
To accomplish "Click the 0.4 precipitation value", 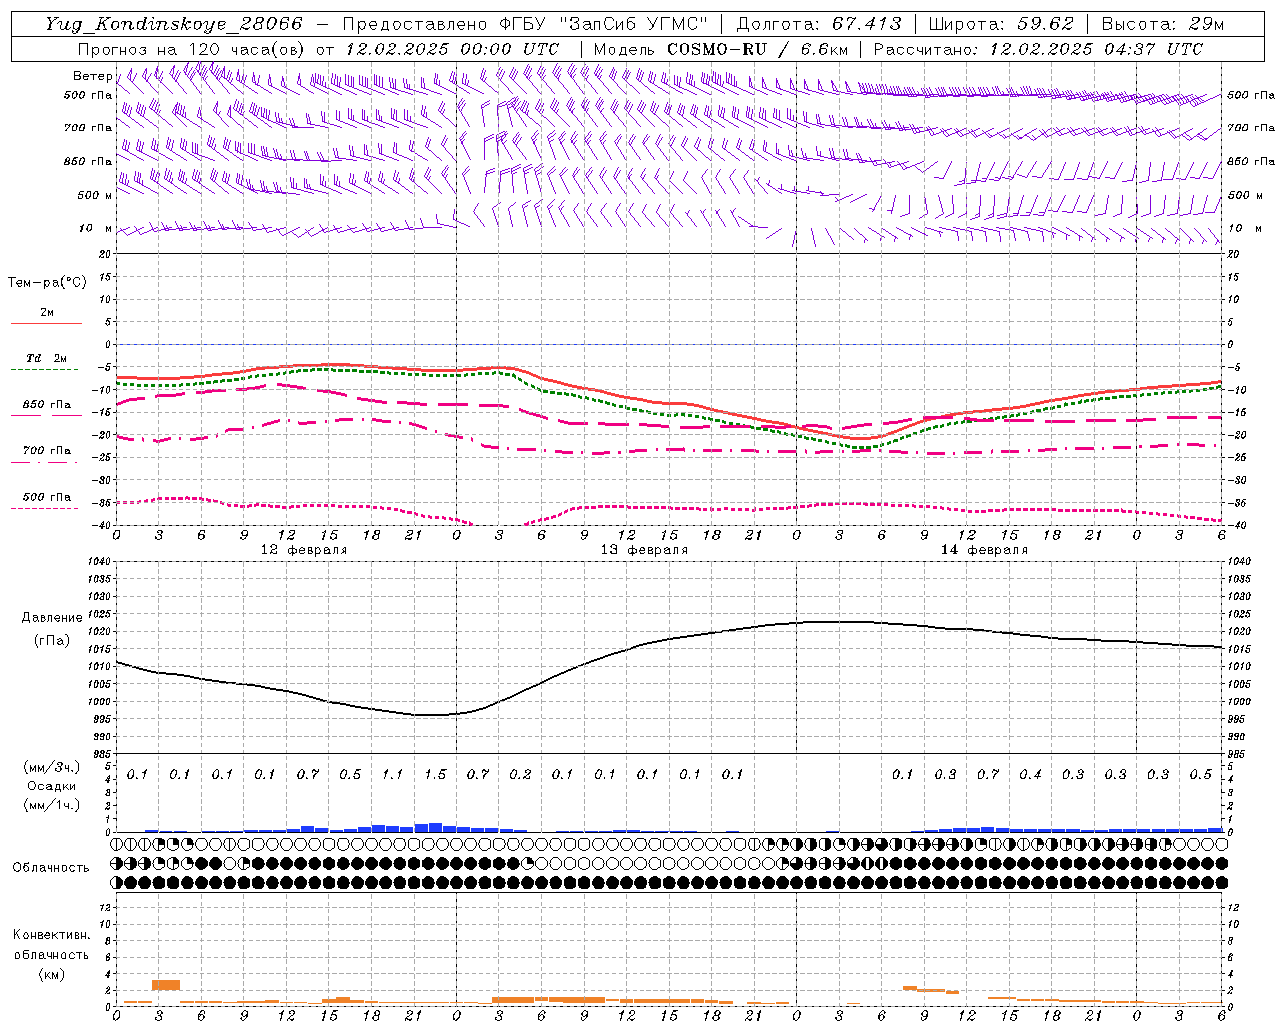I will click(x=1030, y=774).
